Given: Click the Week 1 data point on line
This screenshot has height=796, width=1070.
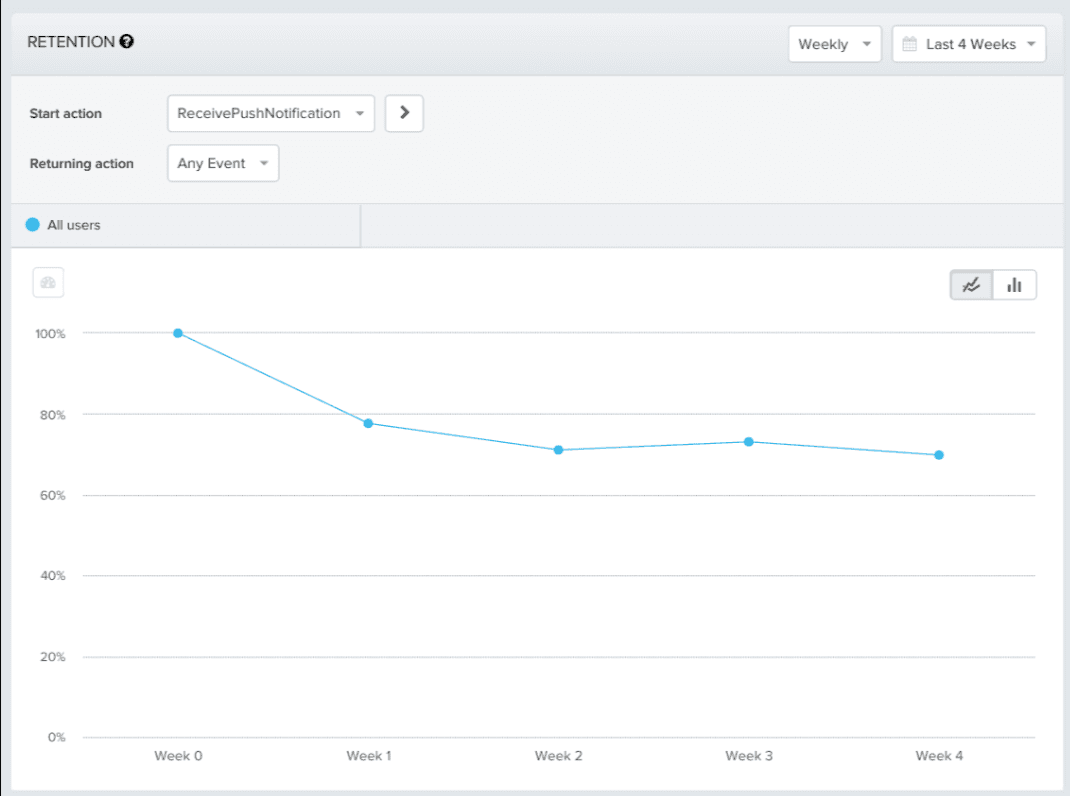Looking at the screenshot, I should coord(368,423).
